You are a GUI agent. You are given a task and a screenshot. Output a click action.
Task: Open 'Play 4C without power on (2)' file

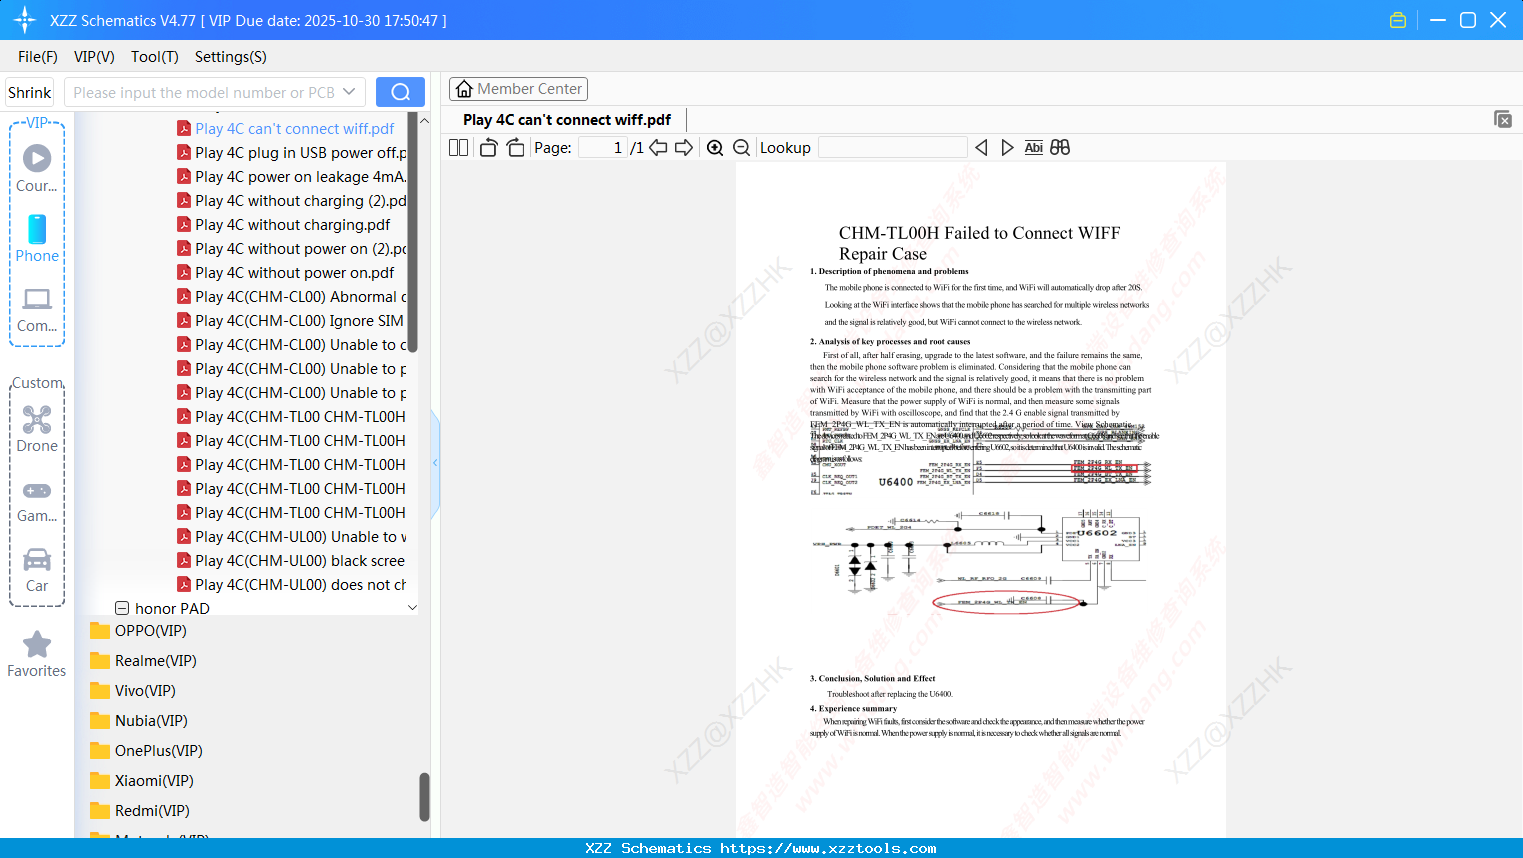pos(292,249)
